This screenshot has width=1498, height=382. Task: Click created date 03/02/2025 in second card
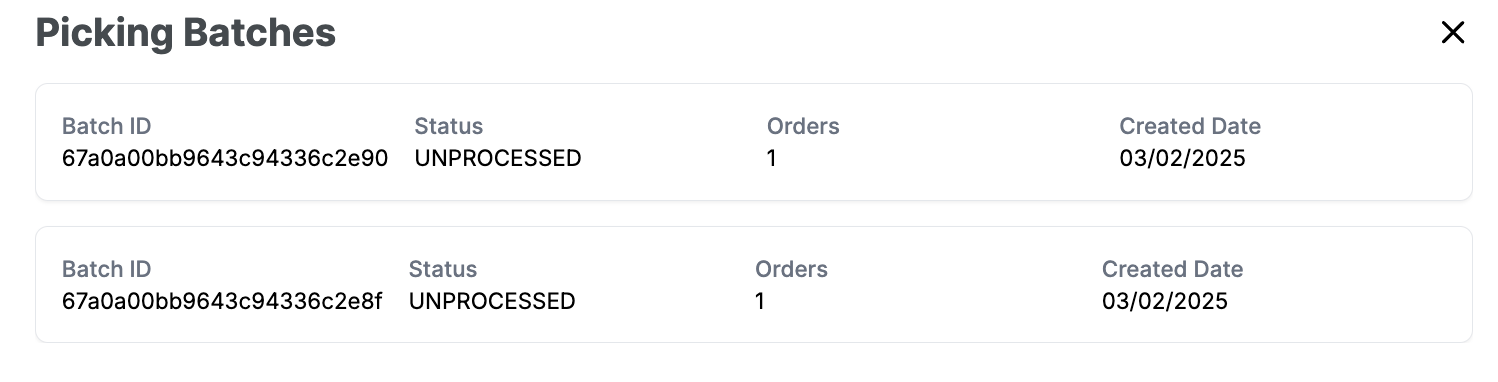tap(1165, 301)
